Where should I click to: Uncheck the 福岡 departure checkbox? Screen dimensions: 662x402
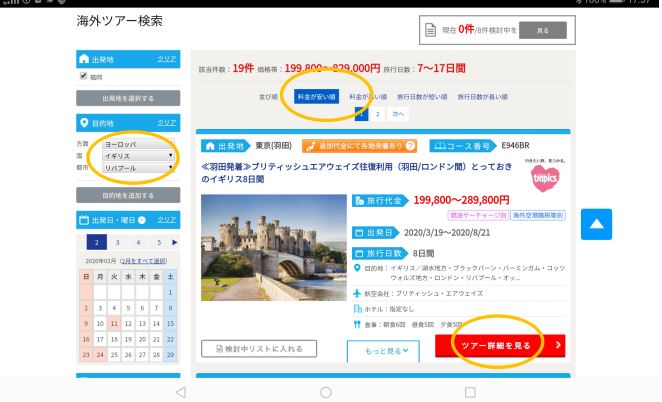[84, 76]
